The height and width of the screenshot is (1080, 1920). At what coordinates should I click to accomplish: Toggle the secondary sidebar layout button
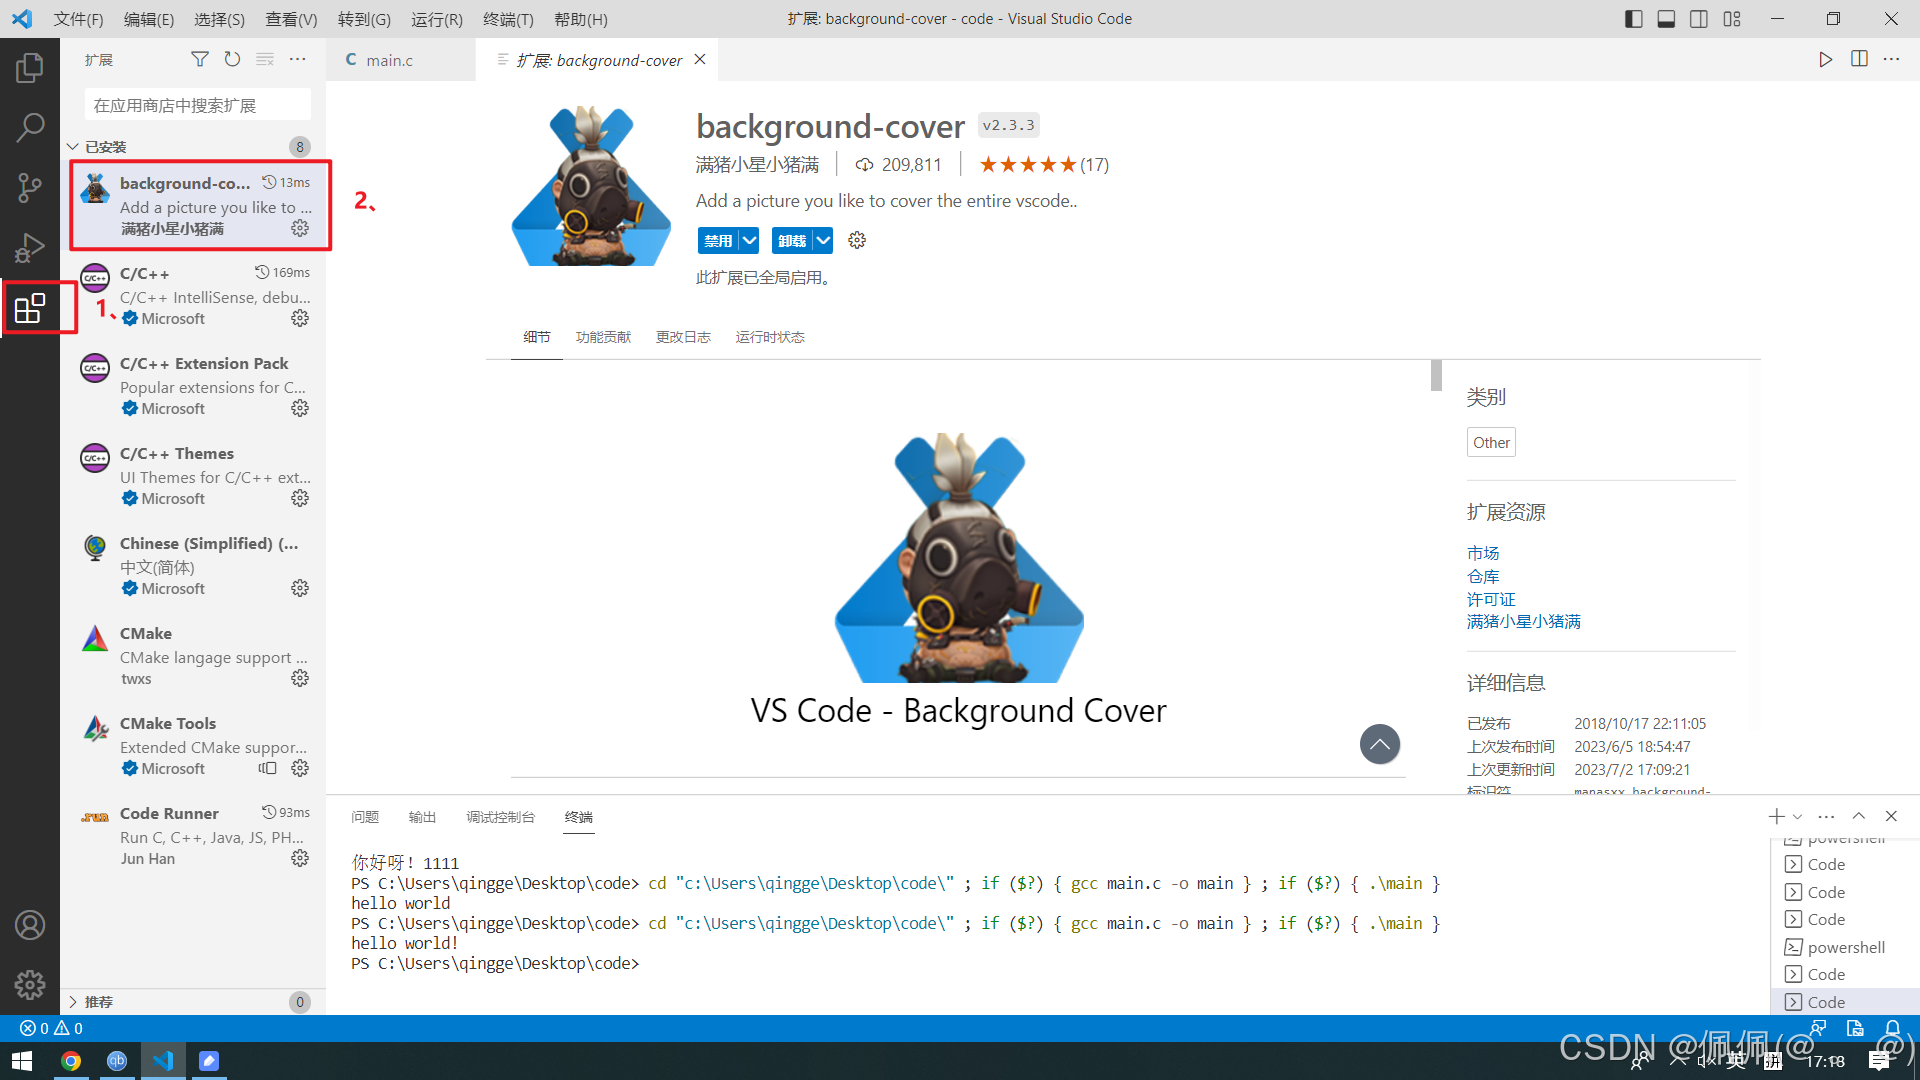point(1699,19)
